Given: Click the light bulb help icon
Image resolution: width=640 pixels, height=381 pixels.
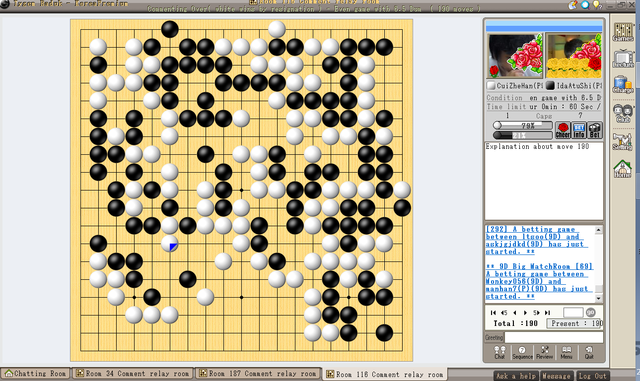Looking at the screenshot, I should (x=597, y=4).
